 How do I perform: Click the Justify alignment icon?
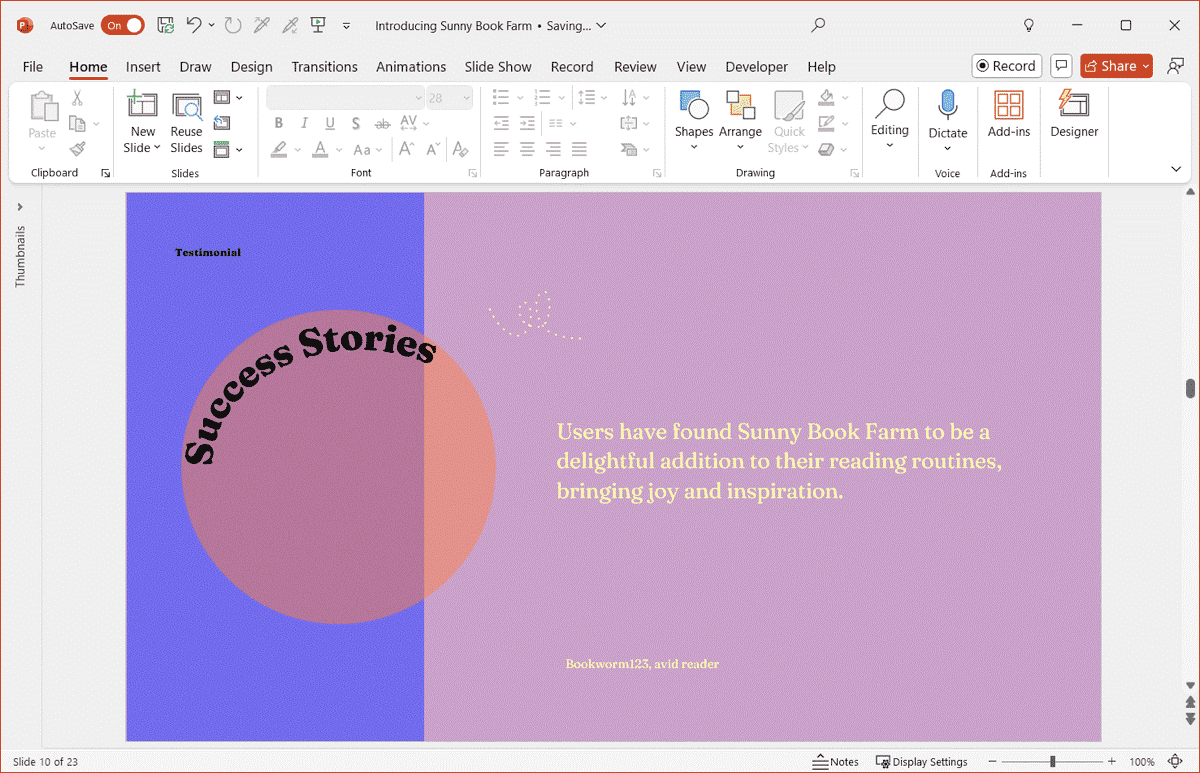579,149
